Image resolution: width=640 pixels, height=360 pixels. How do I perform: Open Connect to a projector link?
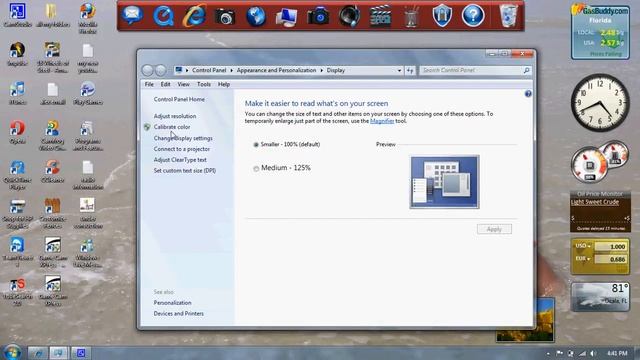click(x=182, y=149)
